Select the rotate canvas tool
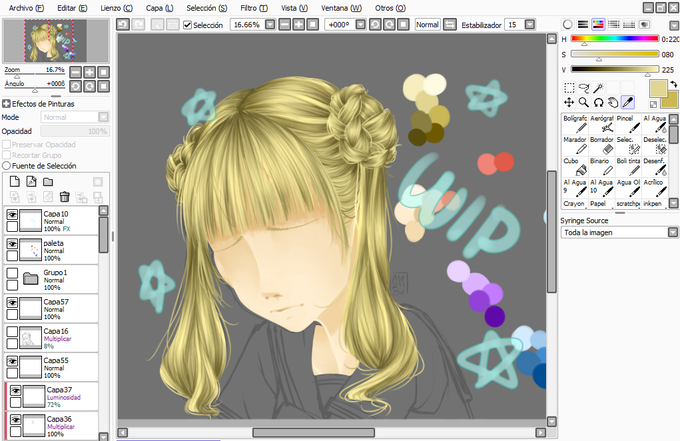Viewport: 680px width, 441px height. (598, 102)
